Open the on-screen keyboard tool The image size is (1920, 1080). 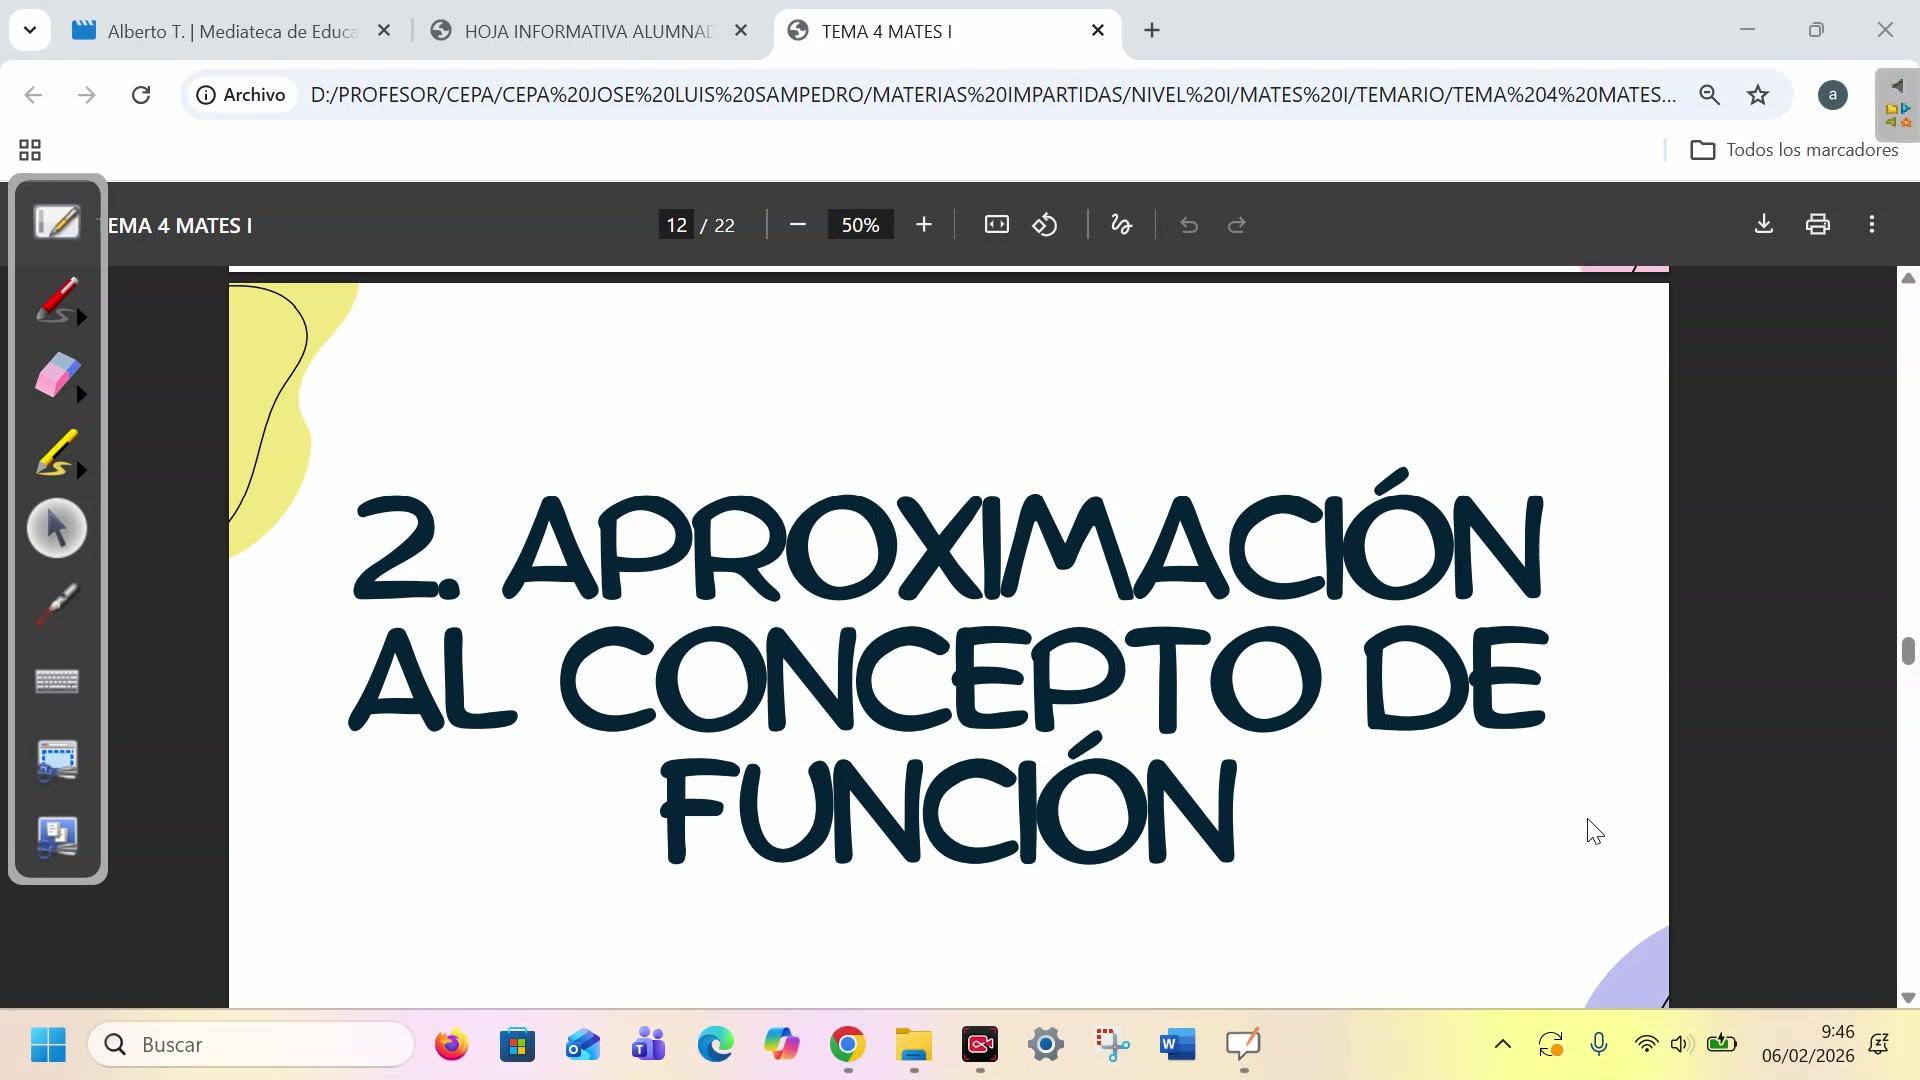point(57,682)
